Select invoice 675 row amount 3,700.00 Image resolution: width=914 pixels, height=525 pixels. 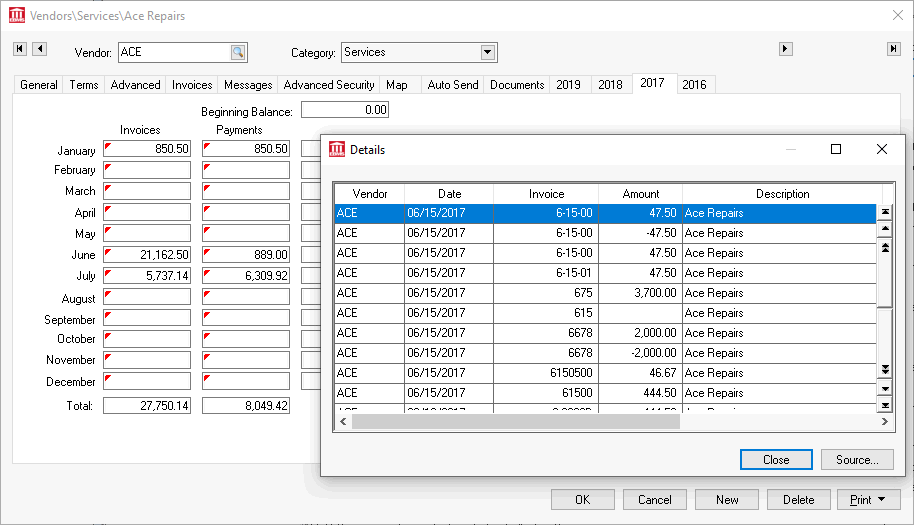pyautogui.click(x=606, y=293)
